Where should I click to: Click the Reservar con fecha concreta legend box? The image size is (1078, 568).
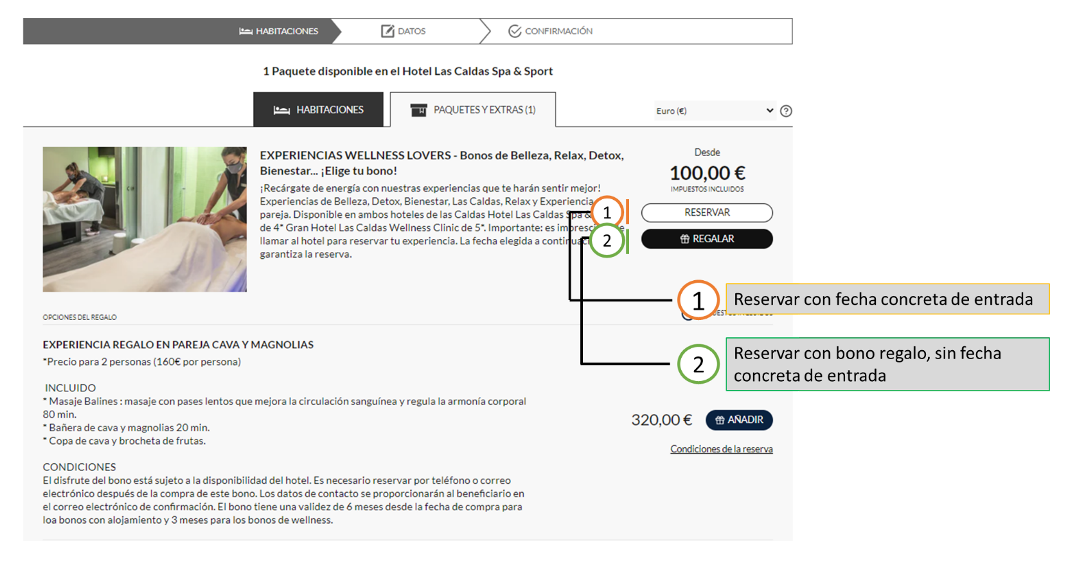tap(886, 299)
